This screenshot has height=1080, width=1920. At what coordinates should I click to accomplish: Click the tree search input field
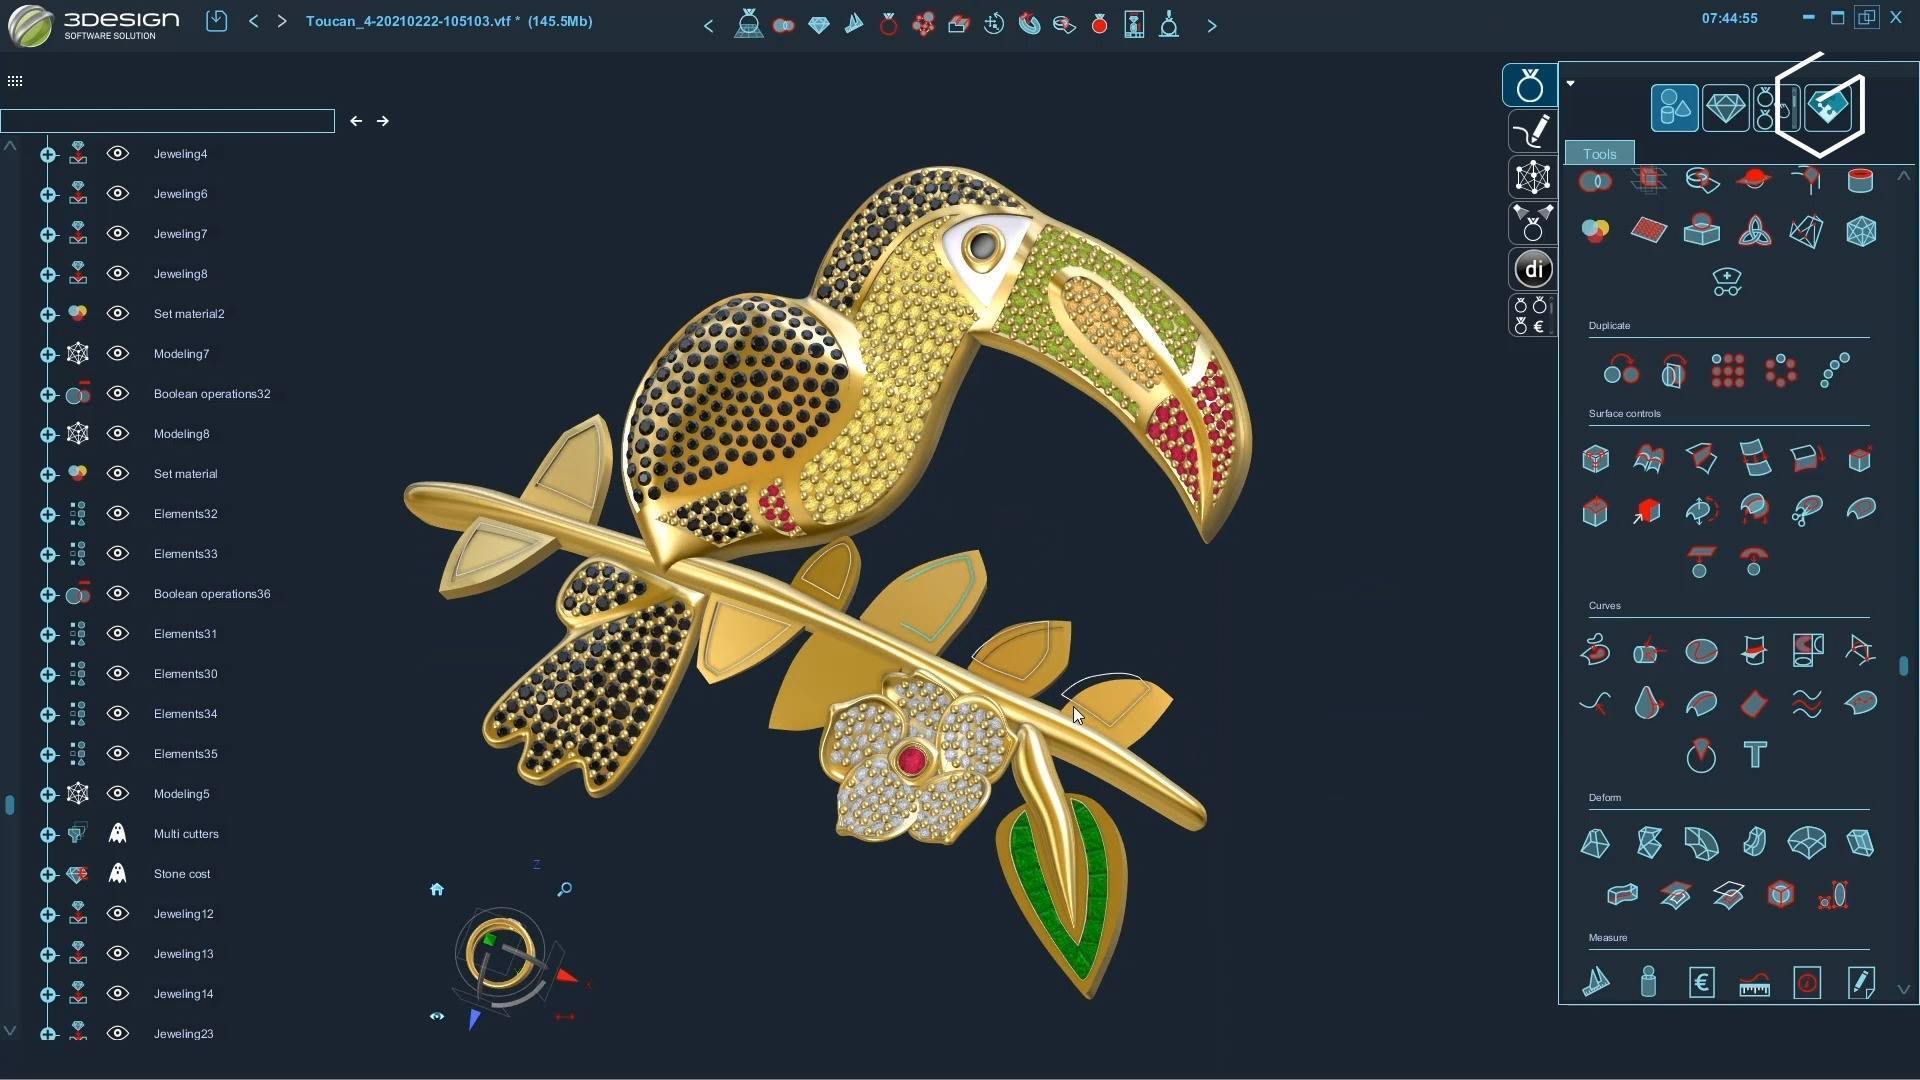tap(167, 121)
